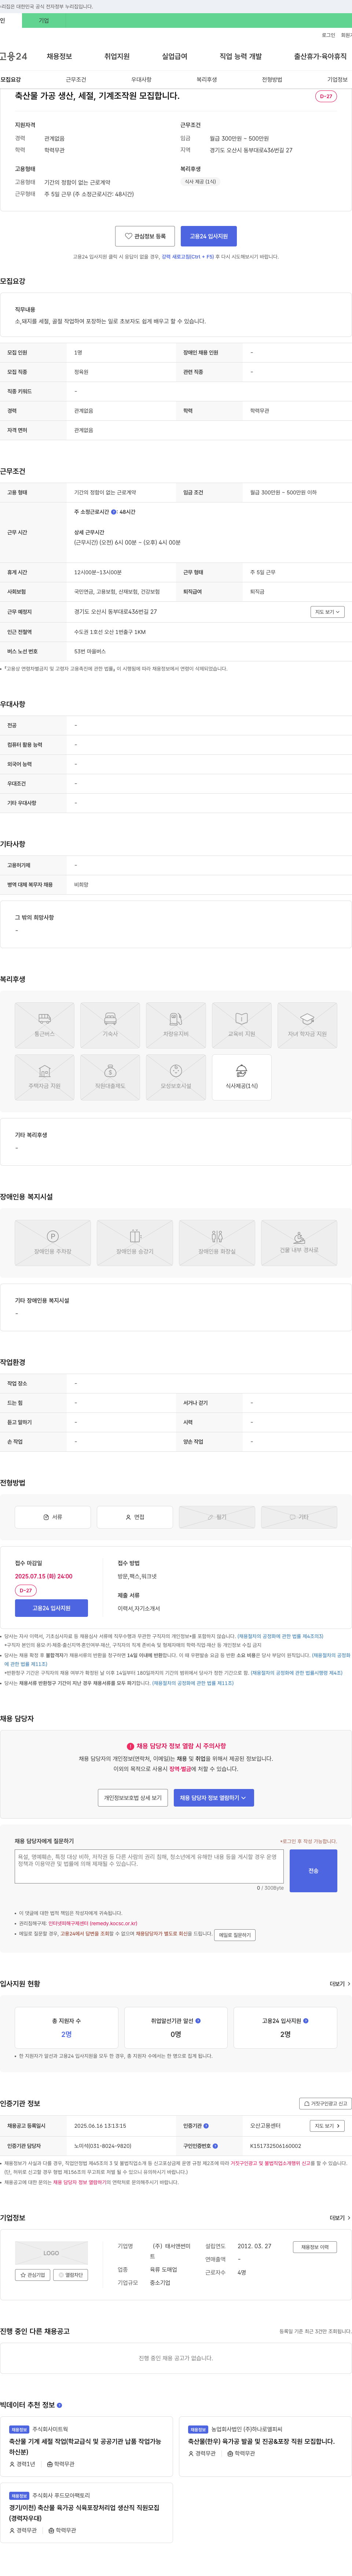Click the 로그인 link at top

[328, 35]
